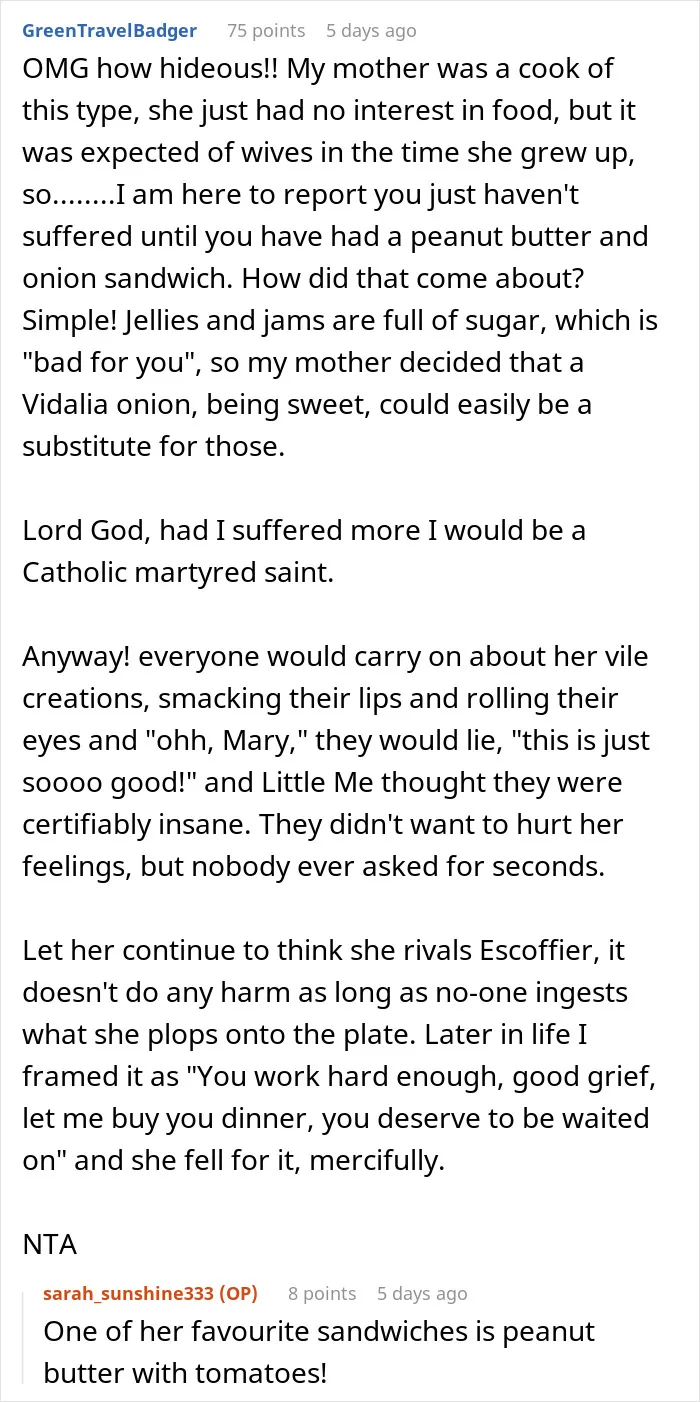Screen dimensions: 700x1402
Task: Open GreenTravelBadger's user profile link
Action: [110, 30]
